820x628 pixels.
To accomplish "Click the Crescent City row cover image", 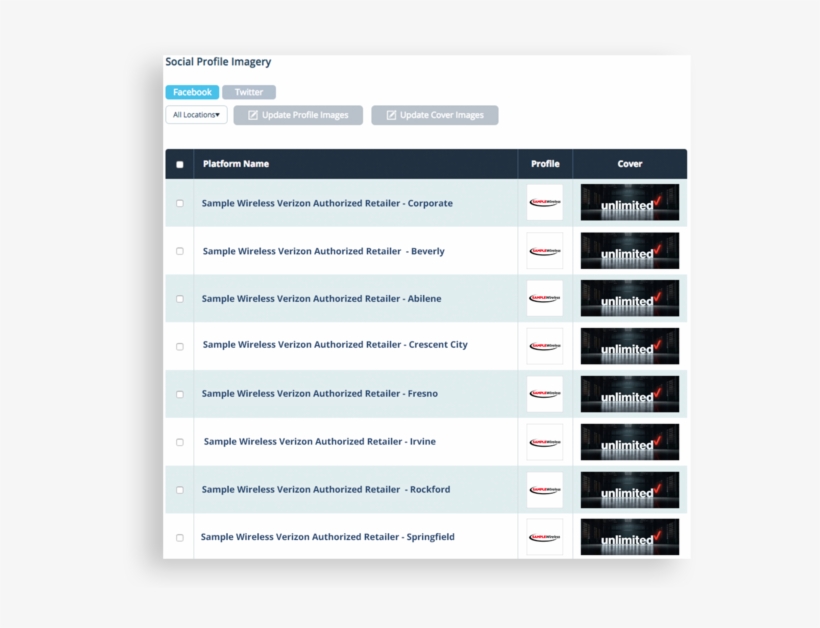I will point(630,346).
